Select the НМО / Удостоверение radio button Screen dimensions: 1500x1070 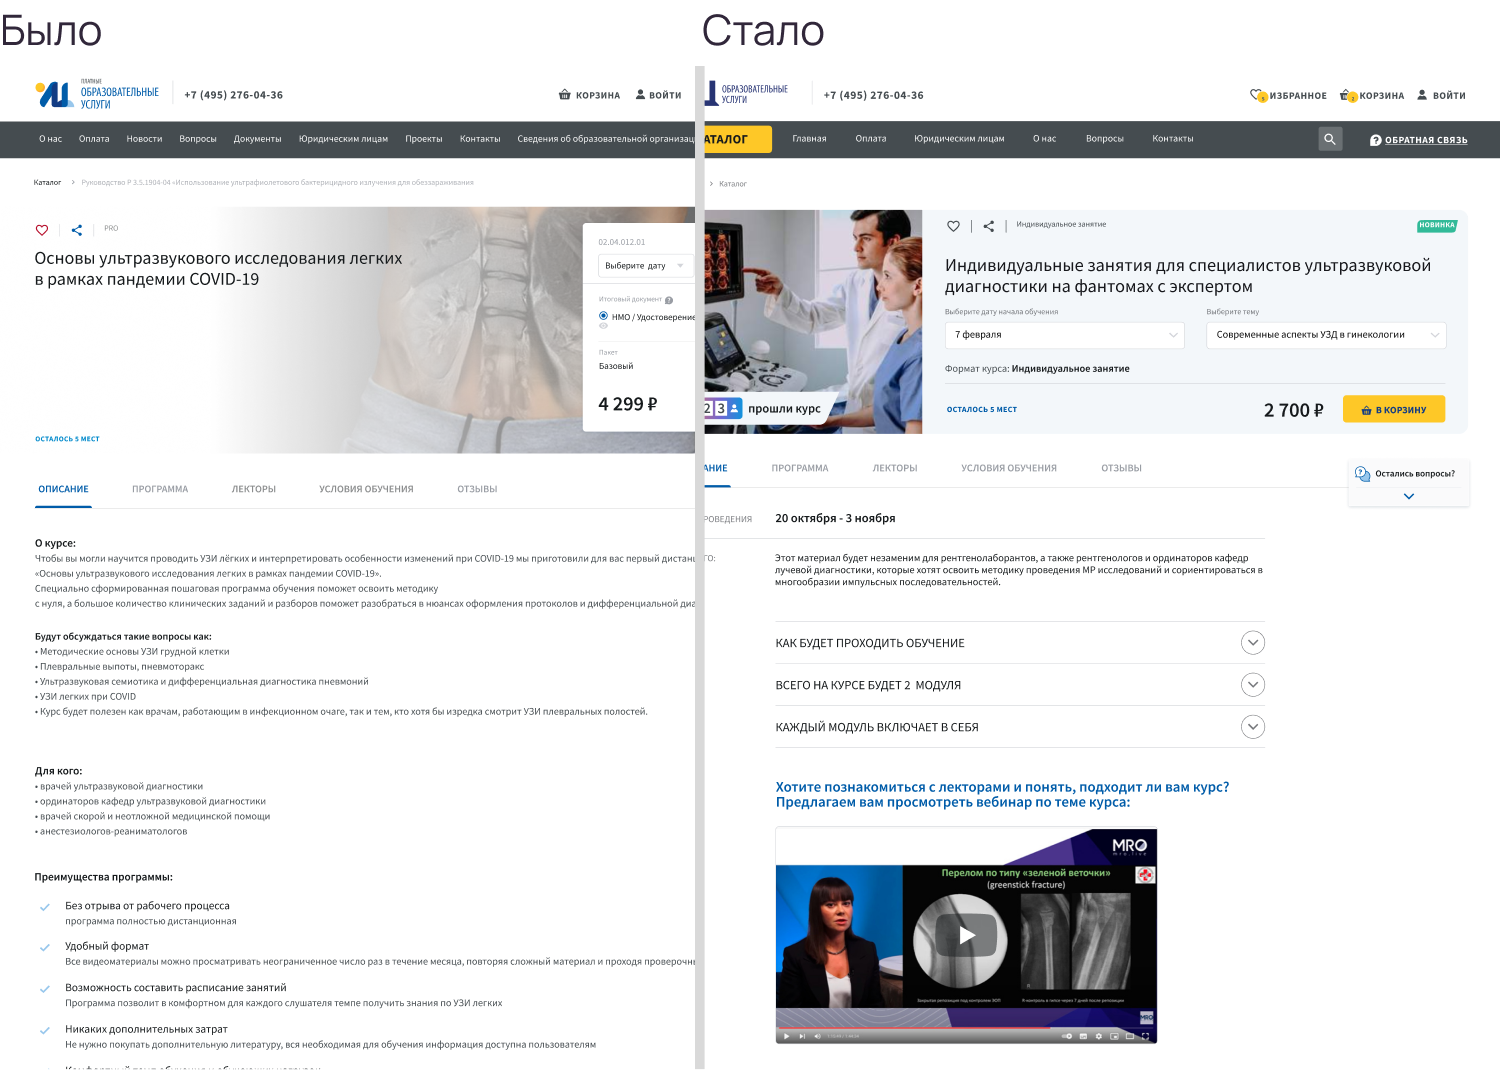603,316
